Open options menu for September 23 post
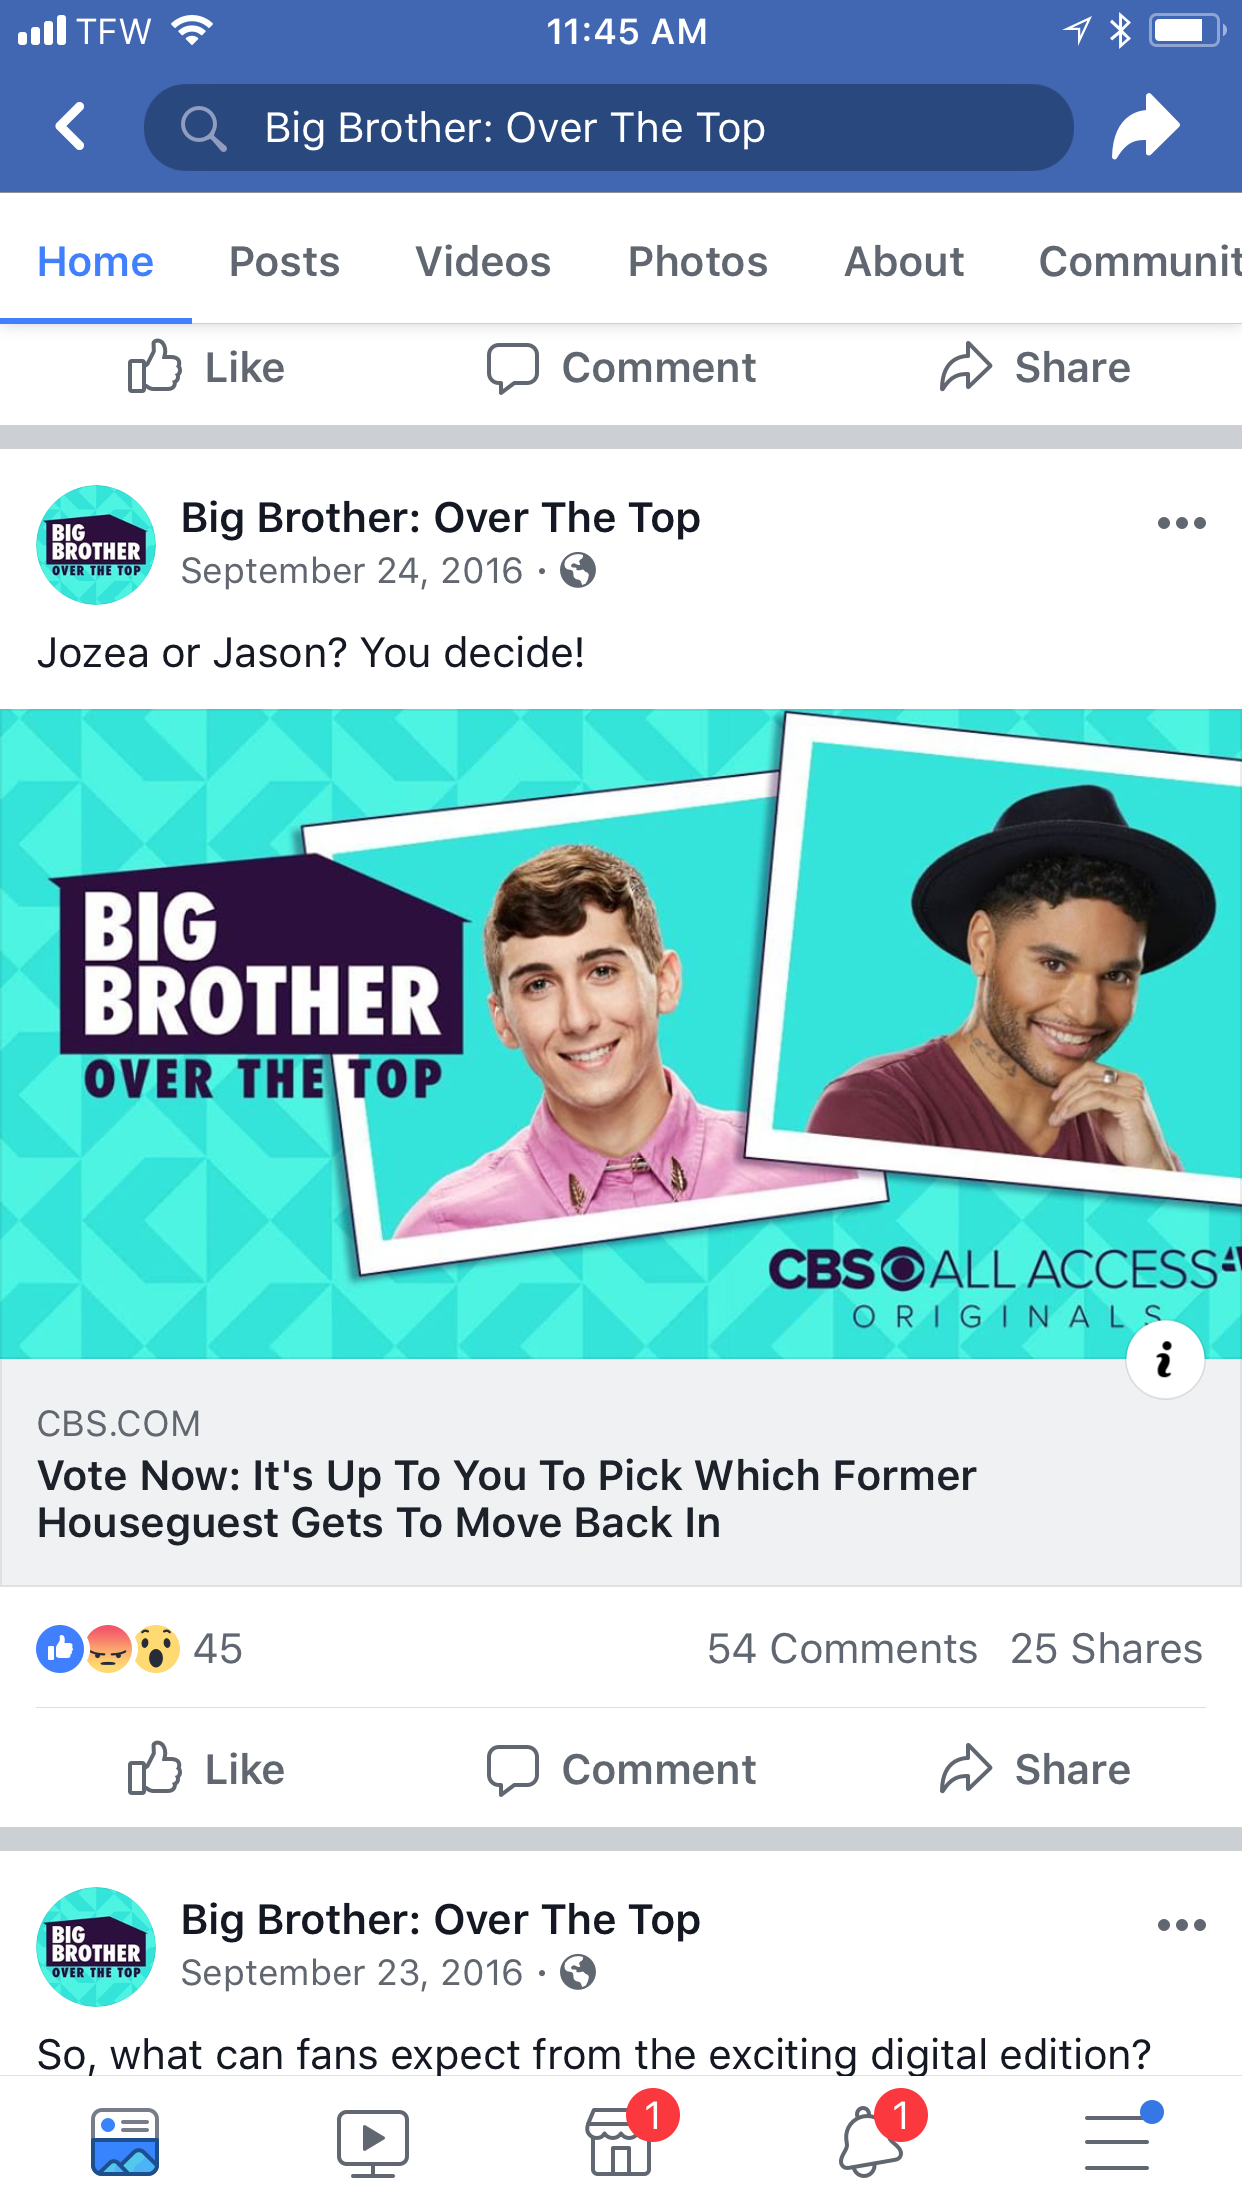The height and width of the screenshot is (2208, 1242). (1181, 1925)
